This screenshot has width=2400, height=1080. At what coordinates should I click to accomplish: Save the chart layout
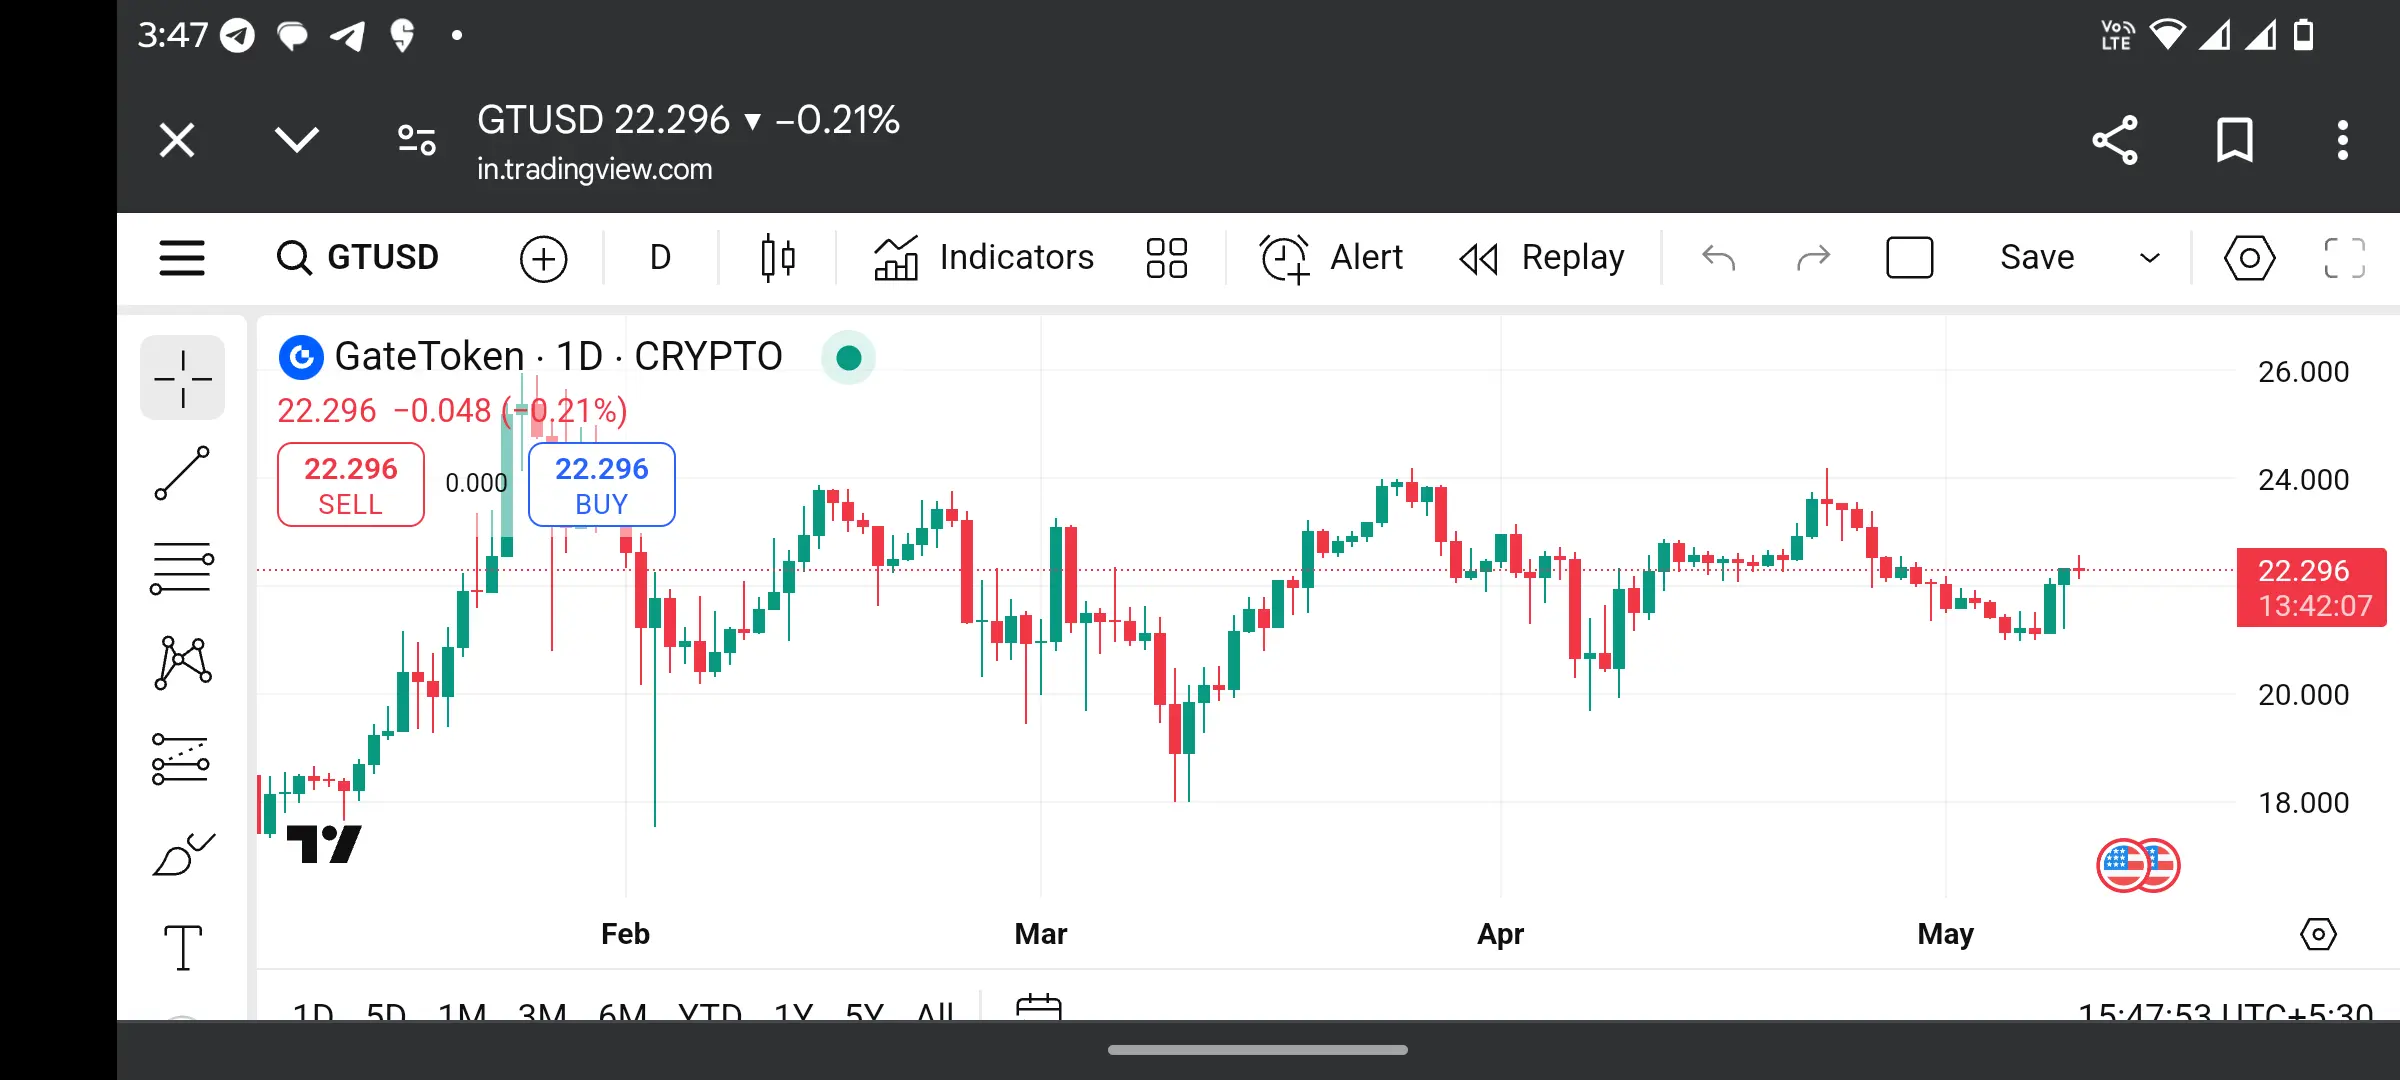click(2037, 258)
